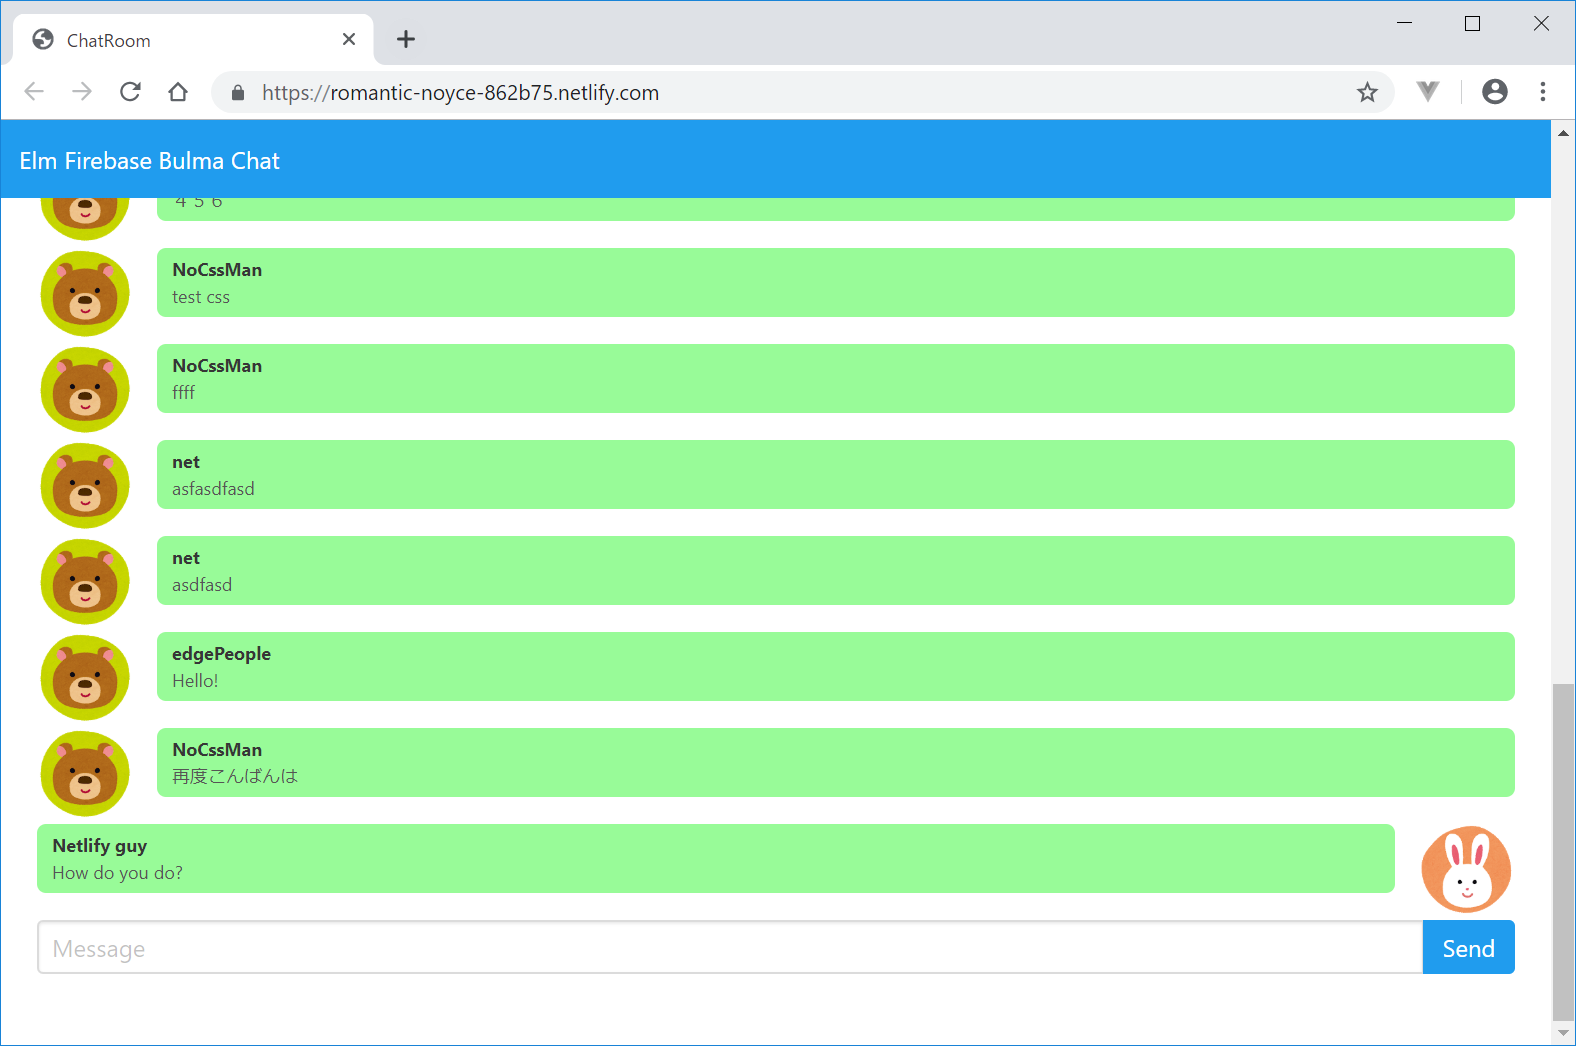Minimize the browser window
The width and height of the screenshot is (1576, 1046).
pos(1404,23)
